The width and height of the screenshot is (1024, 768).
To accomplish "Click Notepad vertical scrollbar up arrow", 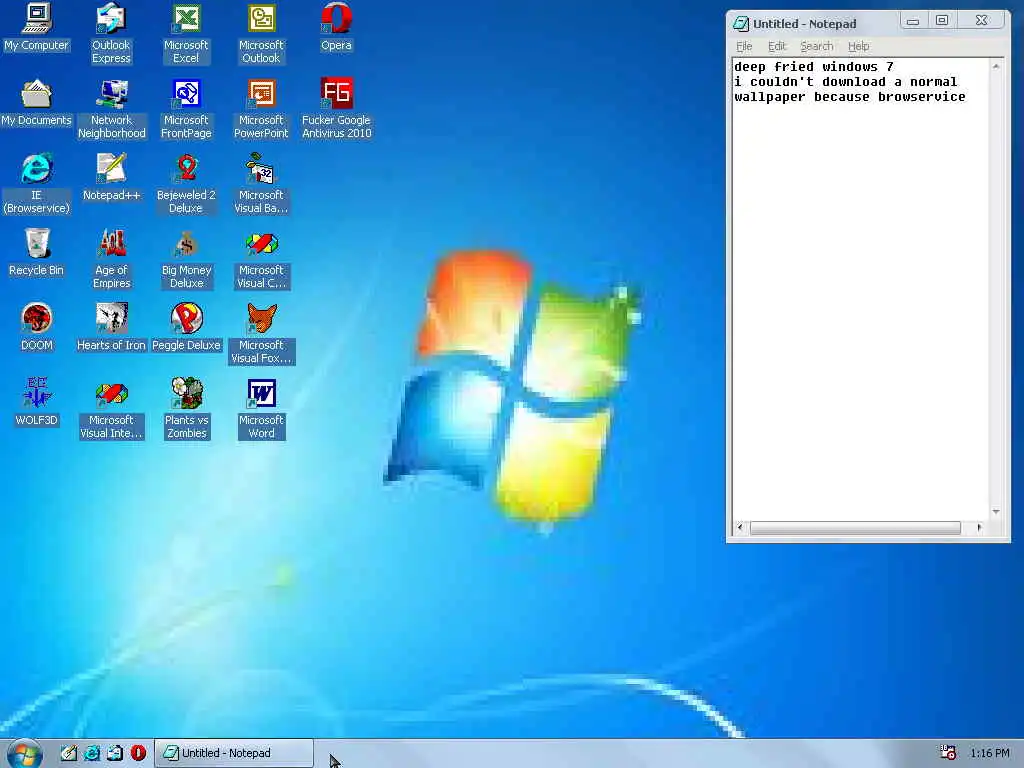I will 996,66.
